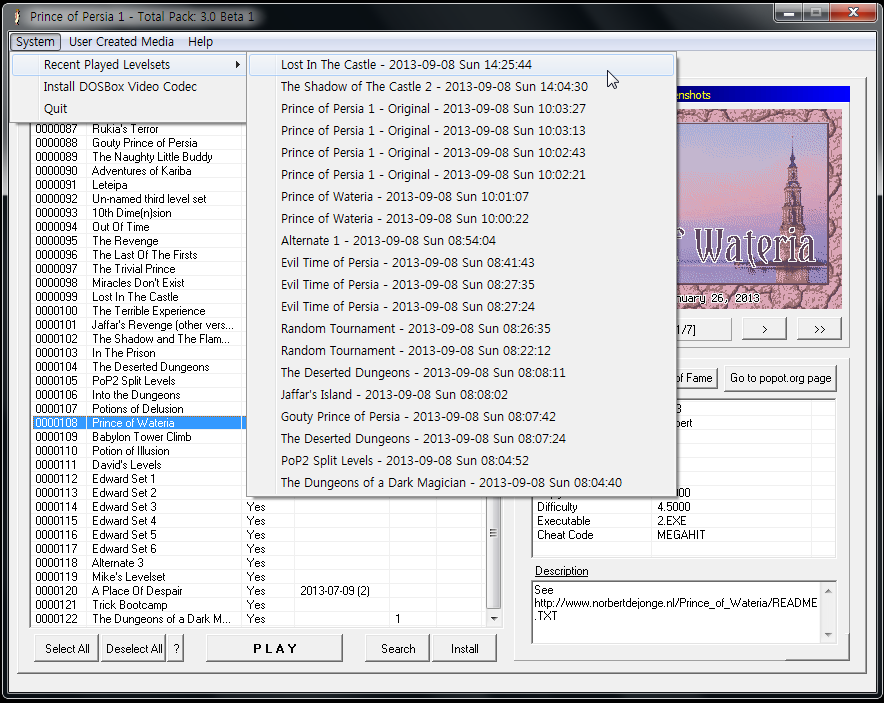The image size is (884, 703).
Task: Choose recent PoP2 Split Levels 08:04:52
Action: click(x=461, y=461)
